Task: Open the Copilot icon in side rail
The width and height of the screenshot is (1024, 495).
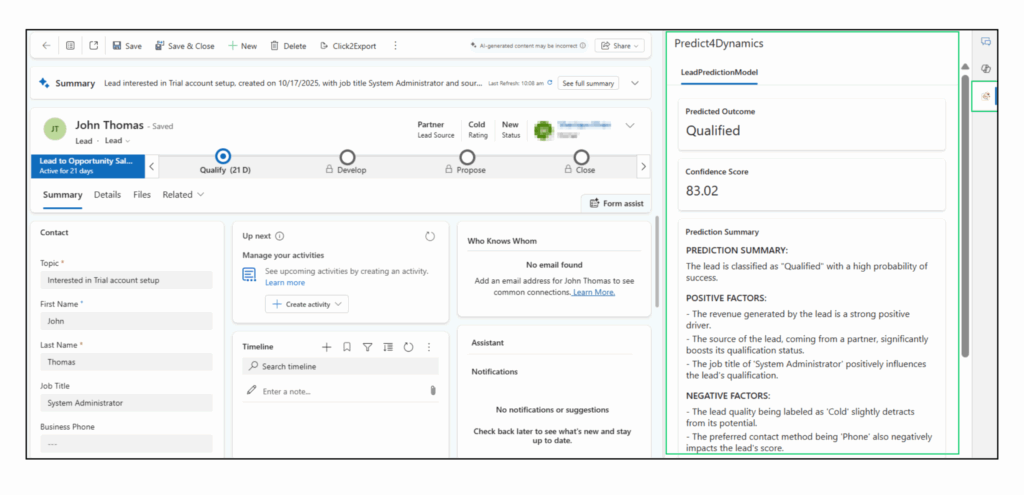Action: click(986, 69)
